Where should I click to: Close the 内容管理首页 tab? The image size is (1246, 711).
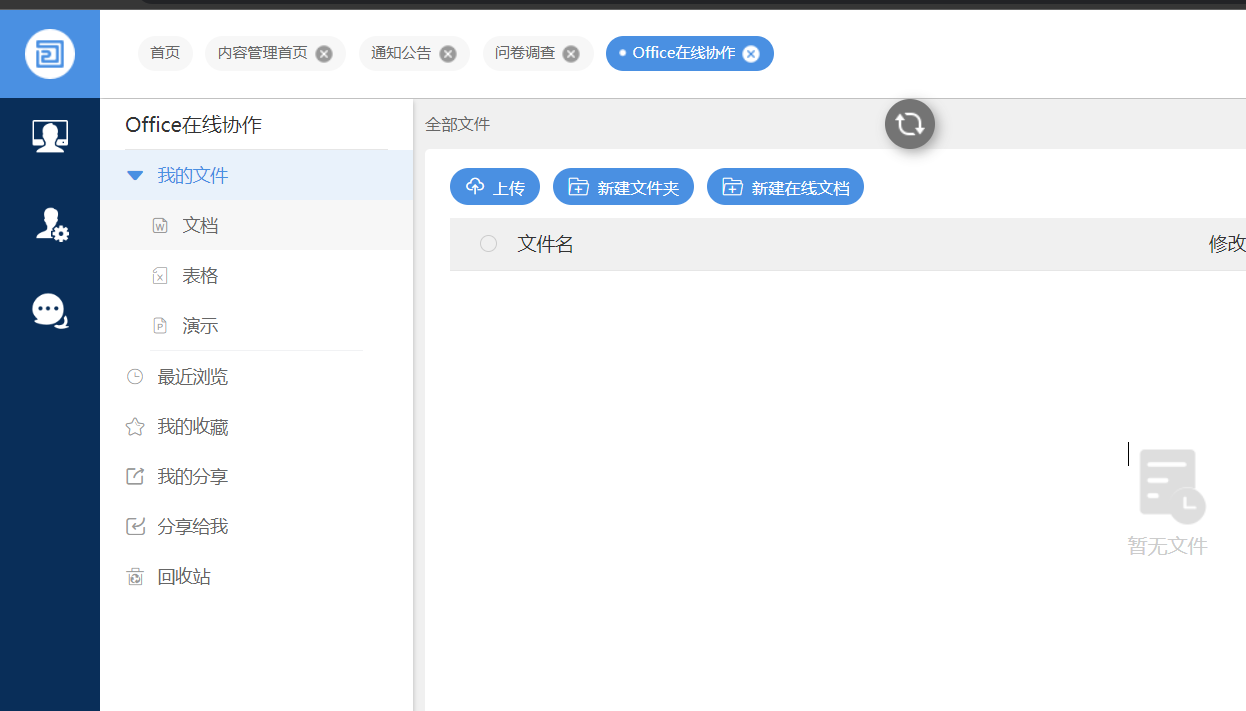coord(324,54)
